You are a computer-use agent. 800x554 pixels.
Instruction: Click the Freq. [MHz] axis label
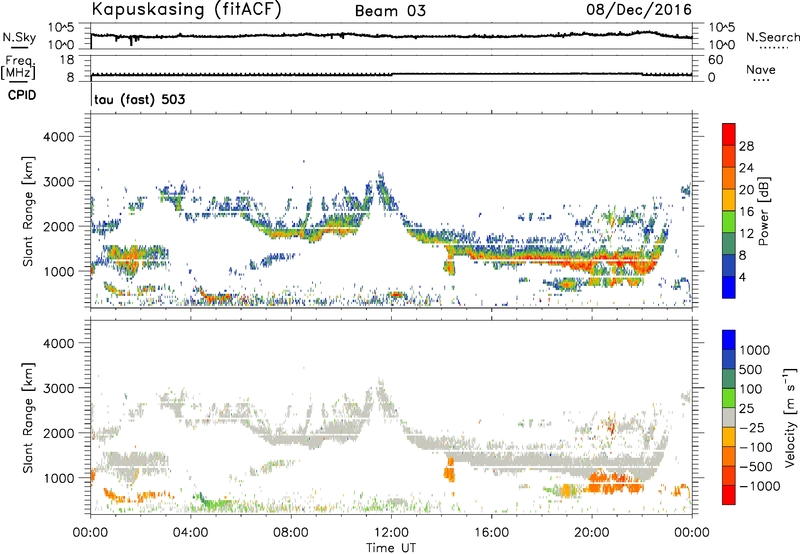click(x=18, y=68)
